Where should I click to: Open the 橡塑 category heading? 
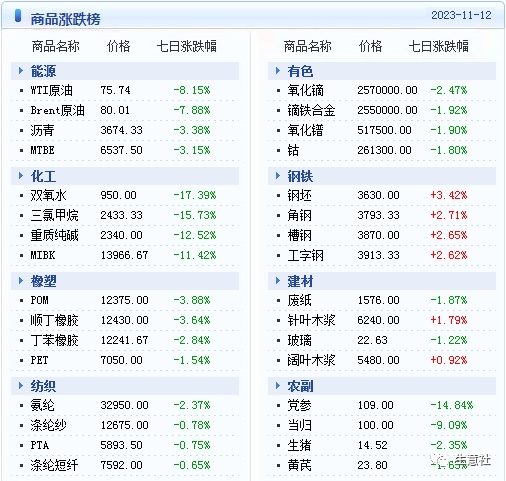[x=43, y=281]
